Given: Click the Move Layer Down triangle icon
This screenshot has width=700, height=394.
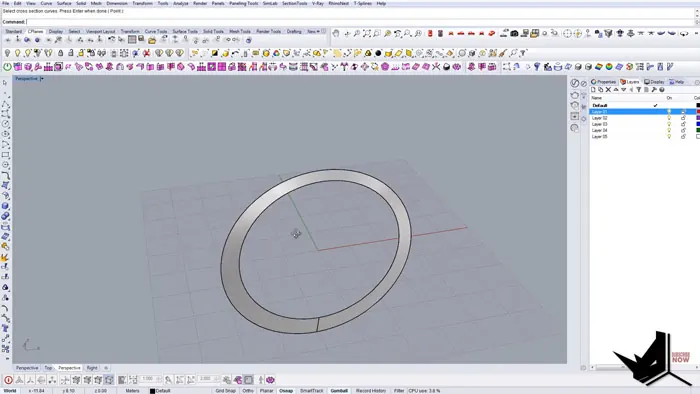Looking at the screenshot, I should click(x=623, y=90).
